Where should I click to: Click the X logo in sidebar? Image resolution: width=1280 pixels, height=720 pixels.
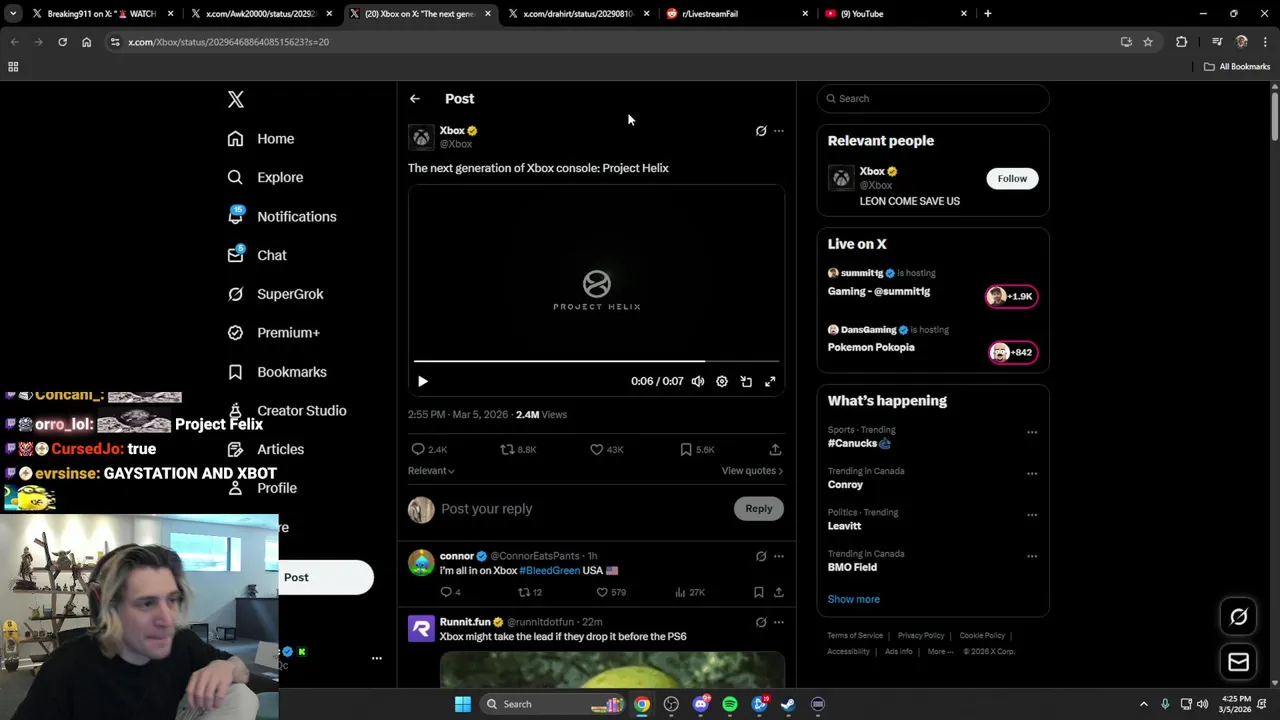click(x=236, y=99)
